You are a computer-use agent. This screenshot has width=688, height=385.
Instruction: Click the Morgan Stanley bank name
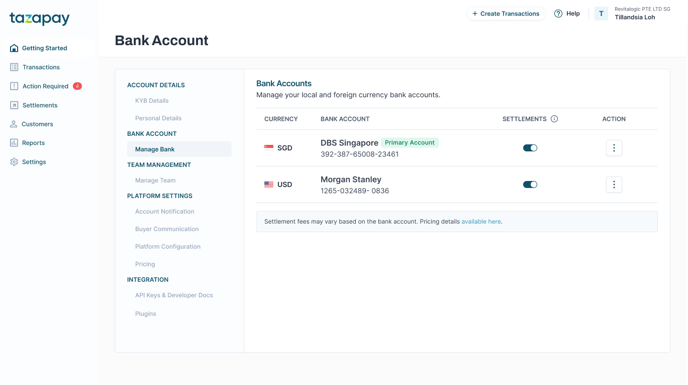click(351, 179)
